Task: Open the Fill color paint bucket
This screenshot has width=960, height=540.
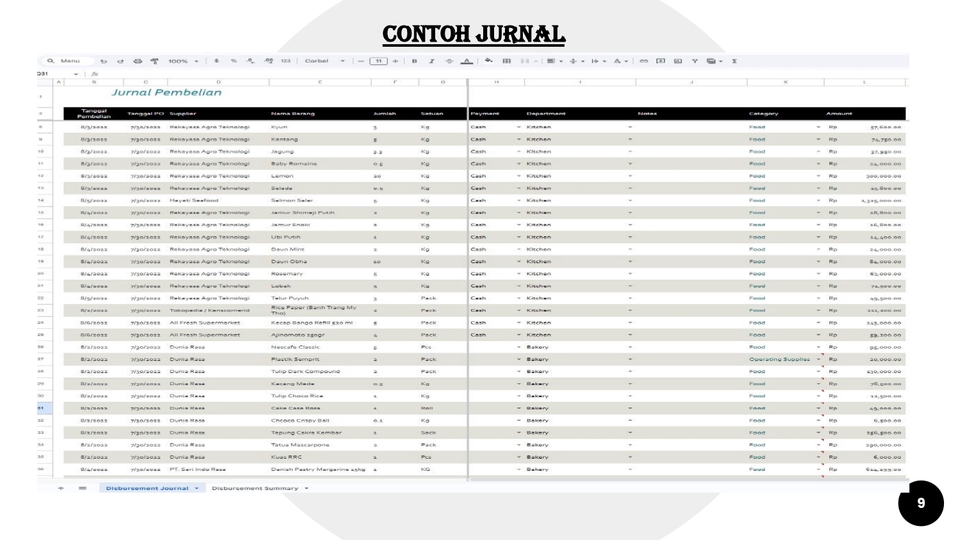Action: (489, 61)
